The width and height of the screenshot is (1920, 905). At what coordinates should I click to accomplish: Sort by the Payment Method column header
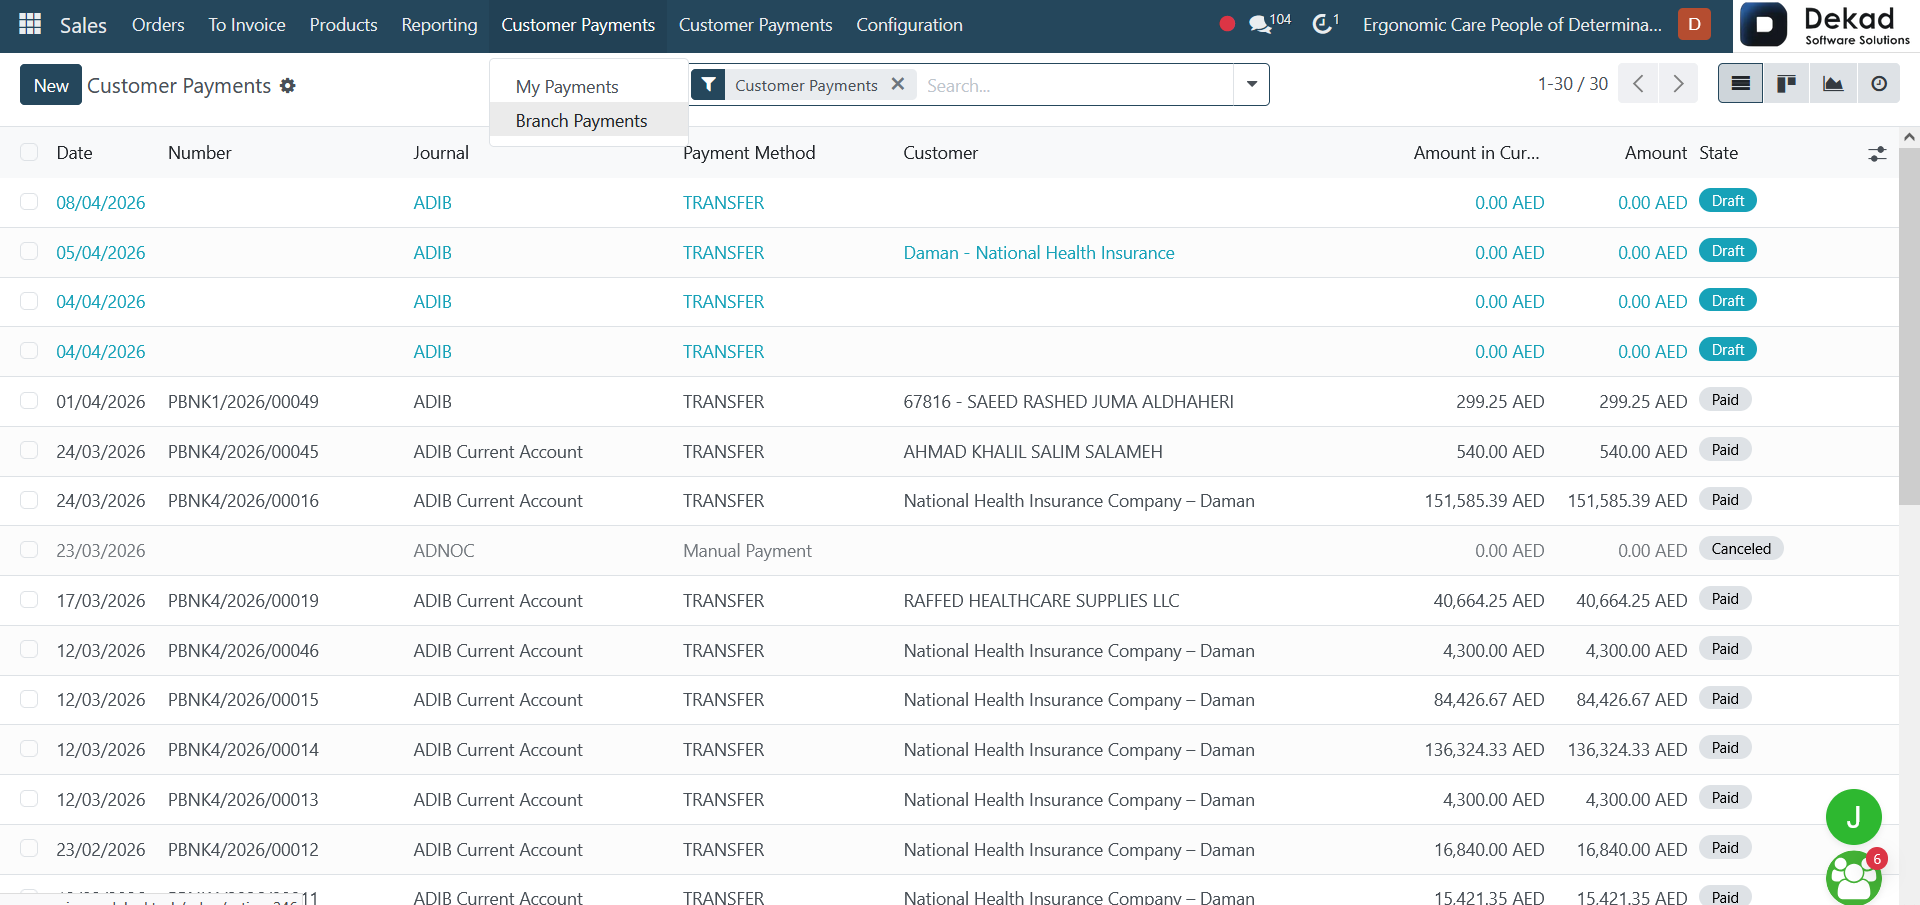click(749, 153)
